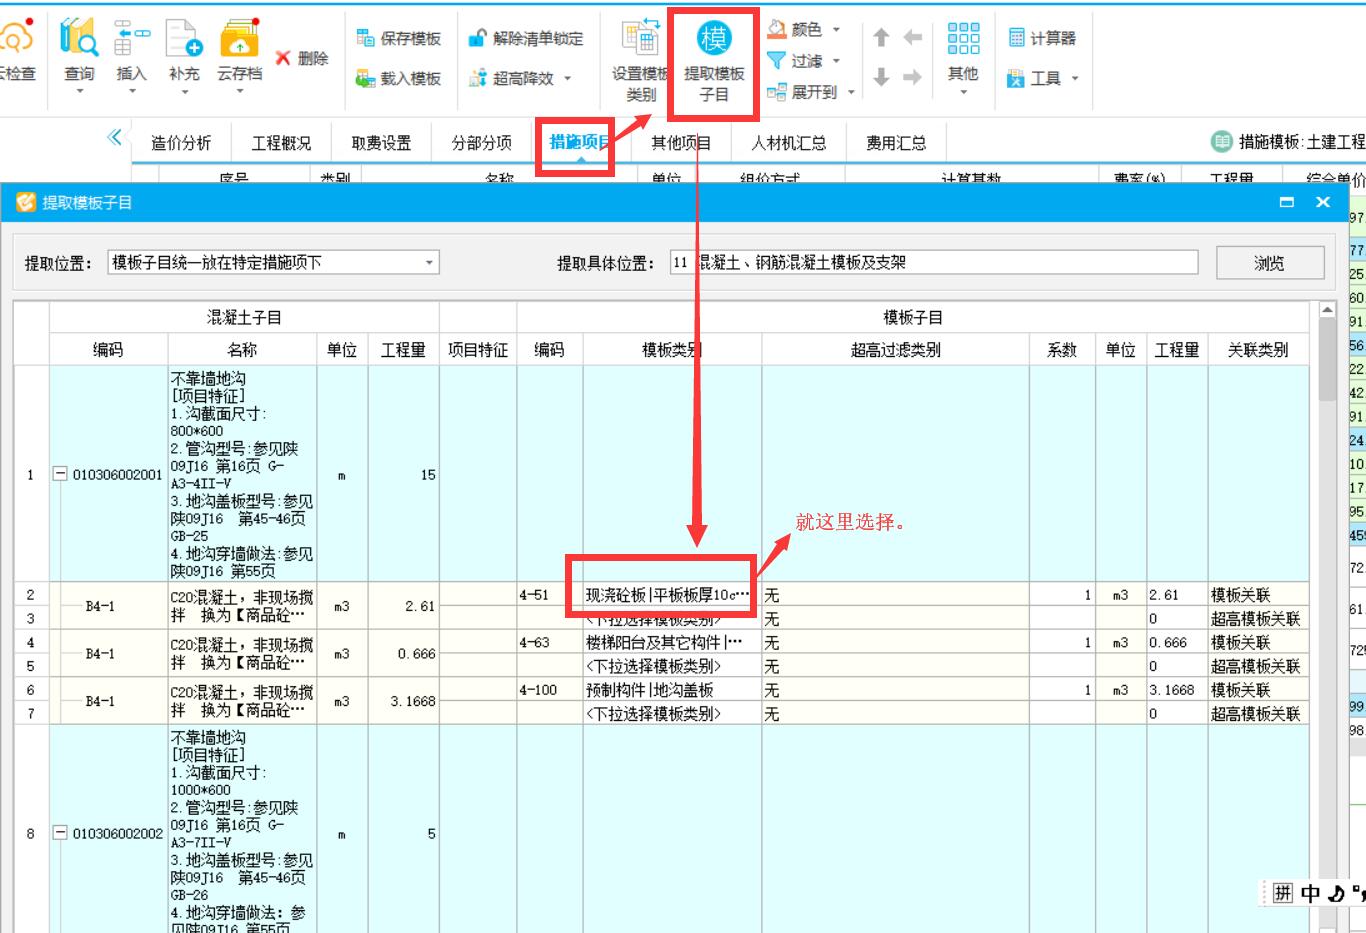
Task: Click the code cell 4-51
Action: [x=550, y=595]
